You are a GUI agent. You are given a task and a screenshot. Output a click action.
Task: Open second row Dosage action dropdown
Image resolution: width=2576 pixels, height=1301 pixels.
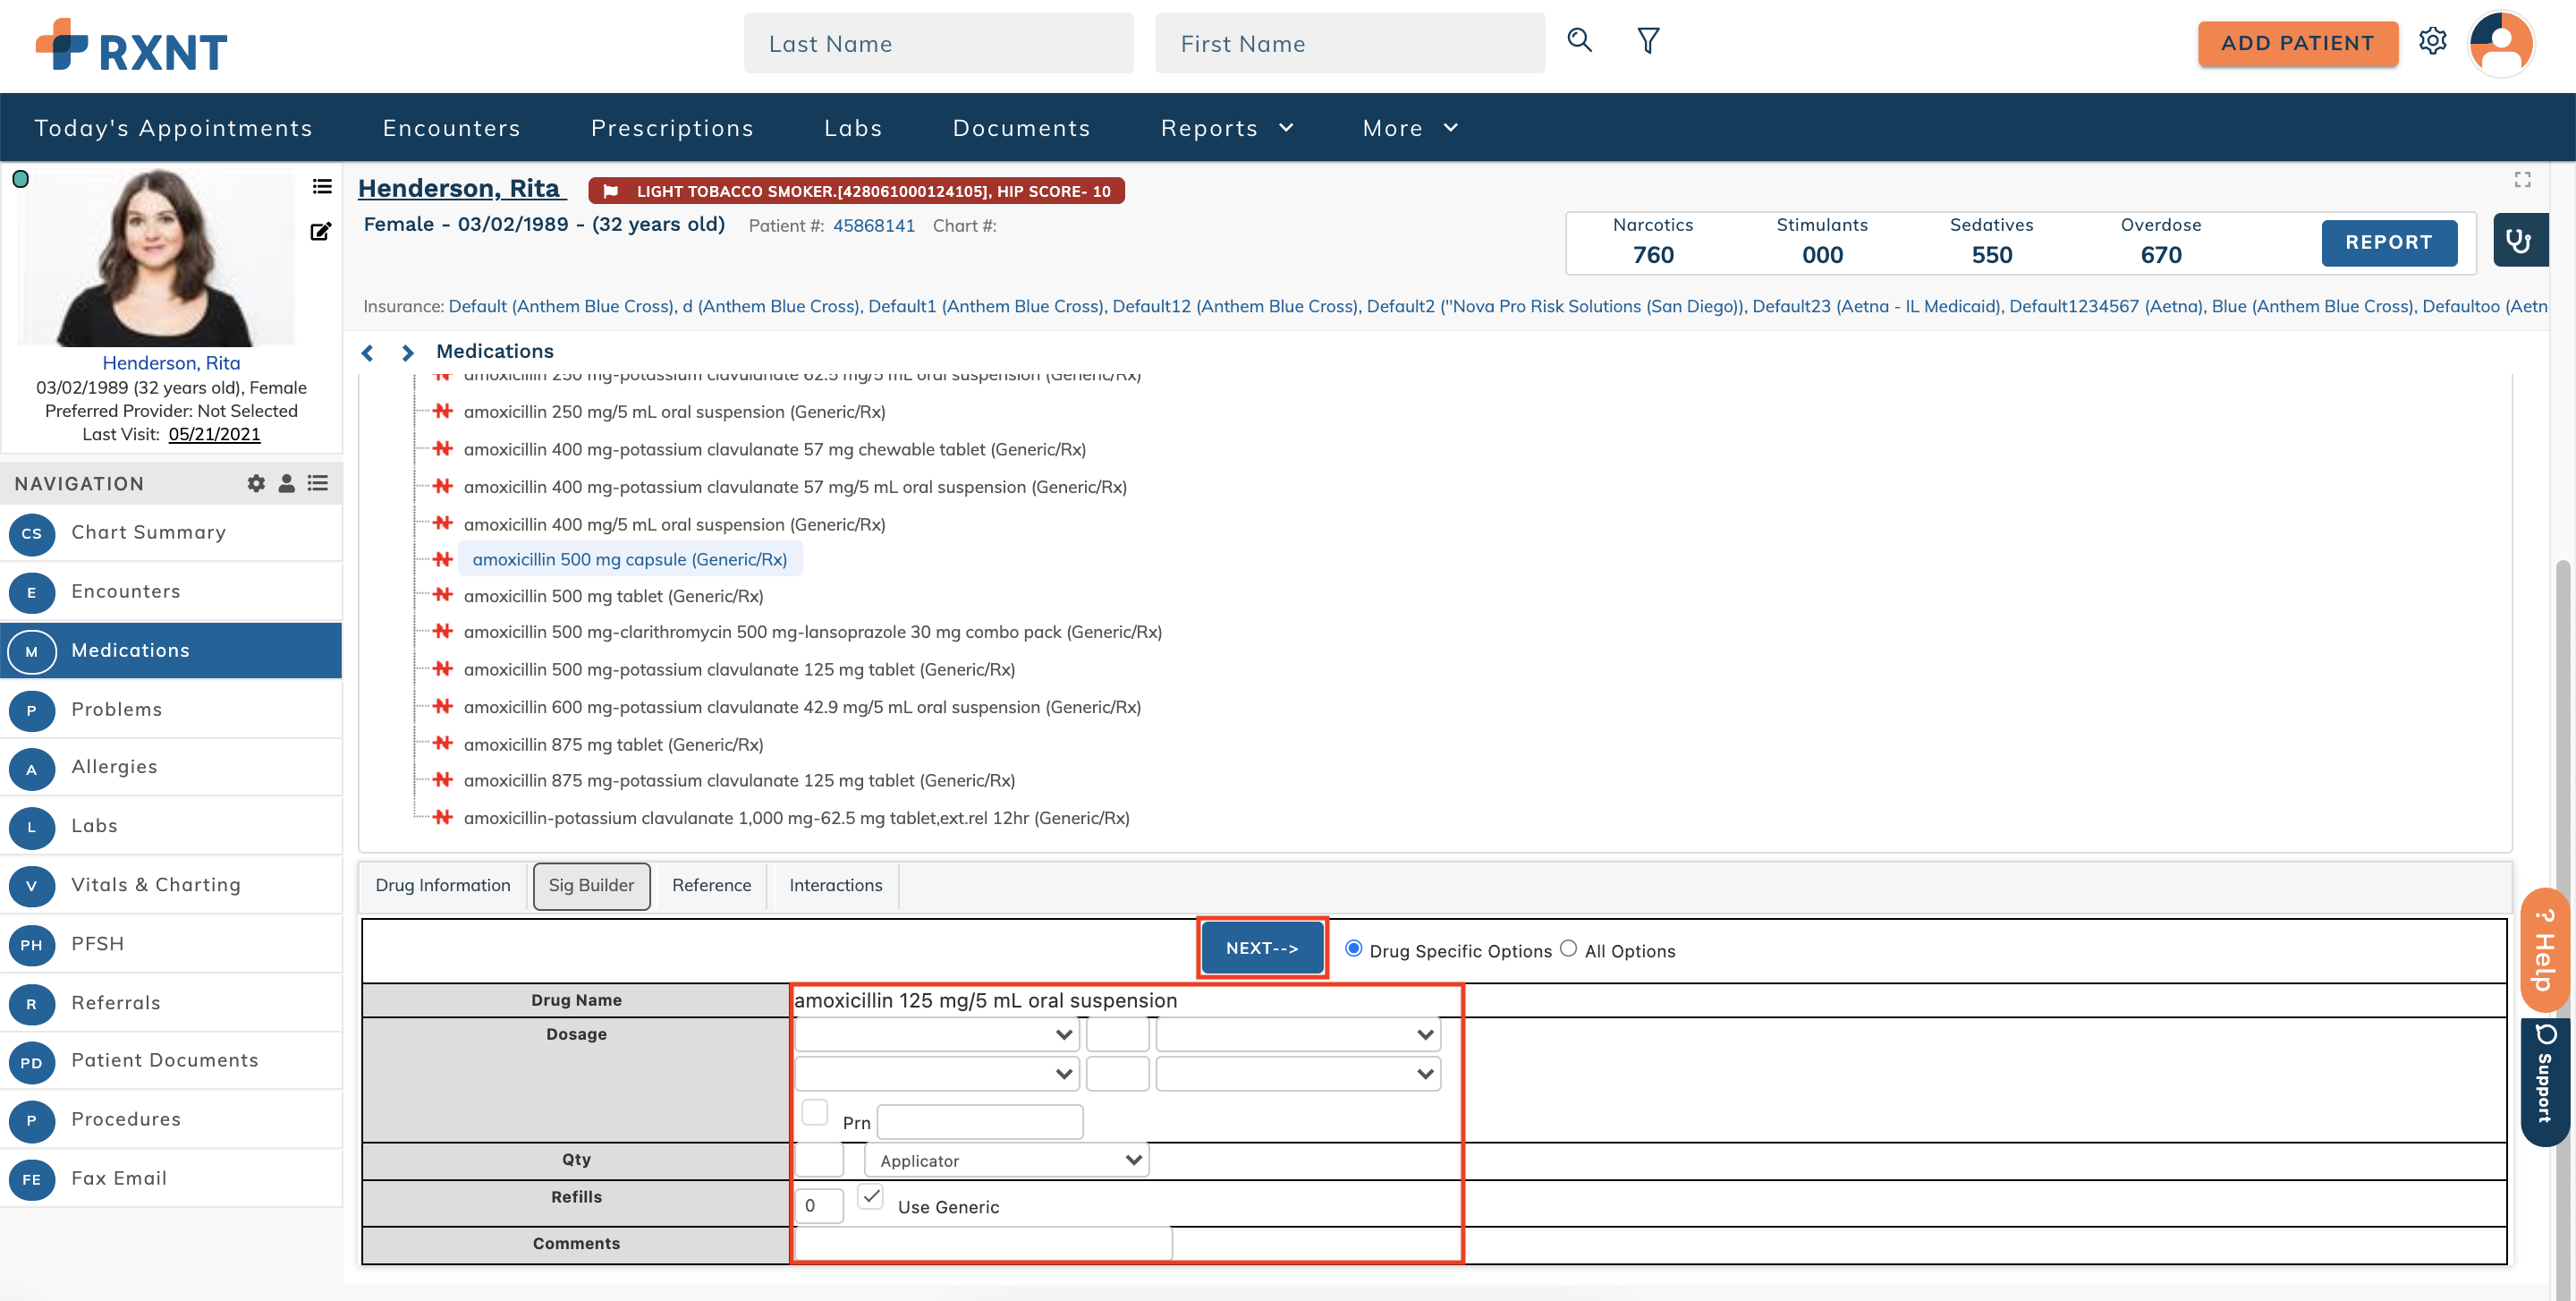(x=937, y=1074)
